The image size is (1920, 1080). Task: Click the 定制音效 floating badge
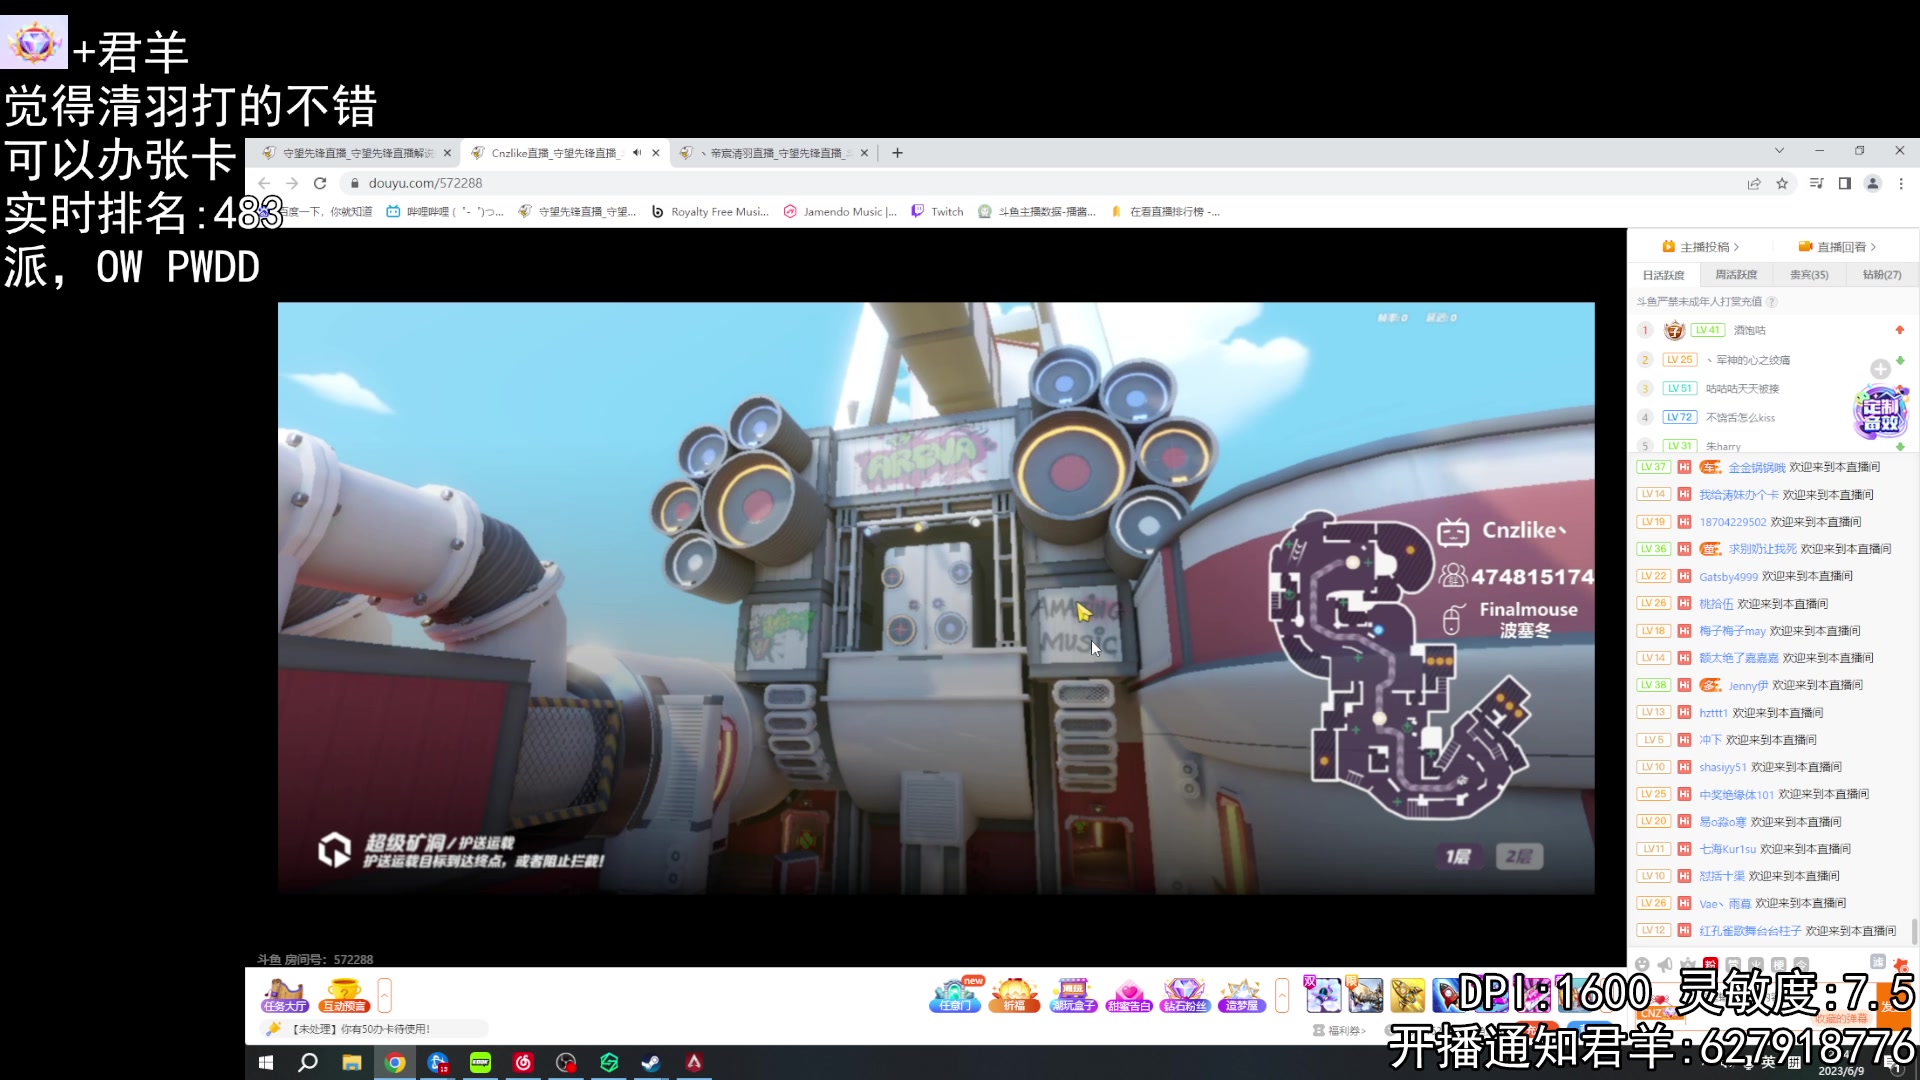click(1881, 411)
